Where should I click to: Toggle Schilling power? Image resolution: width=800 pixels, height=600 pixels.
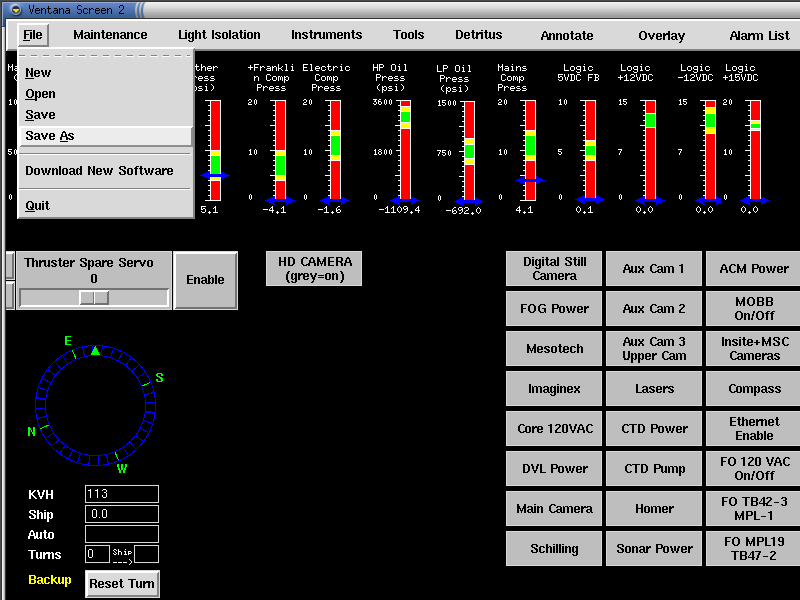pyautogui.click(x=554, y=548)
